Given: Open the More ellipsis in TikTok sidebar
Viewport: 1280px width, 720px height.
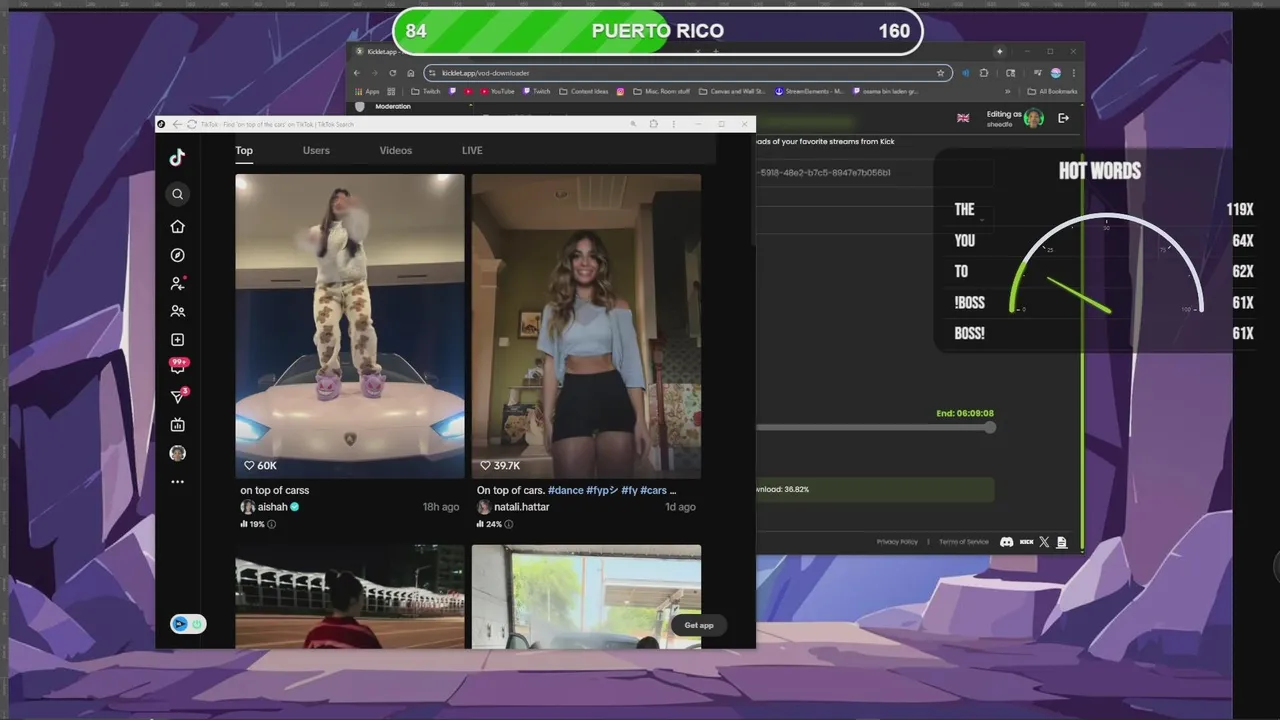Looking at the screenshot, I should 178,482.
